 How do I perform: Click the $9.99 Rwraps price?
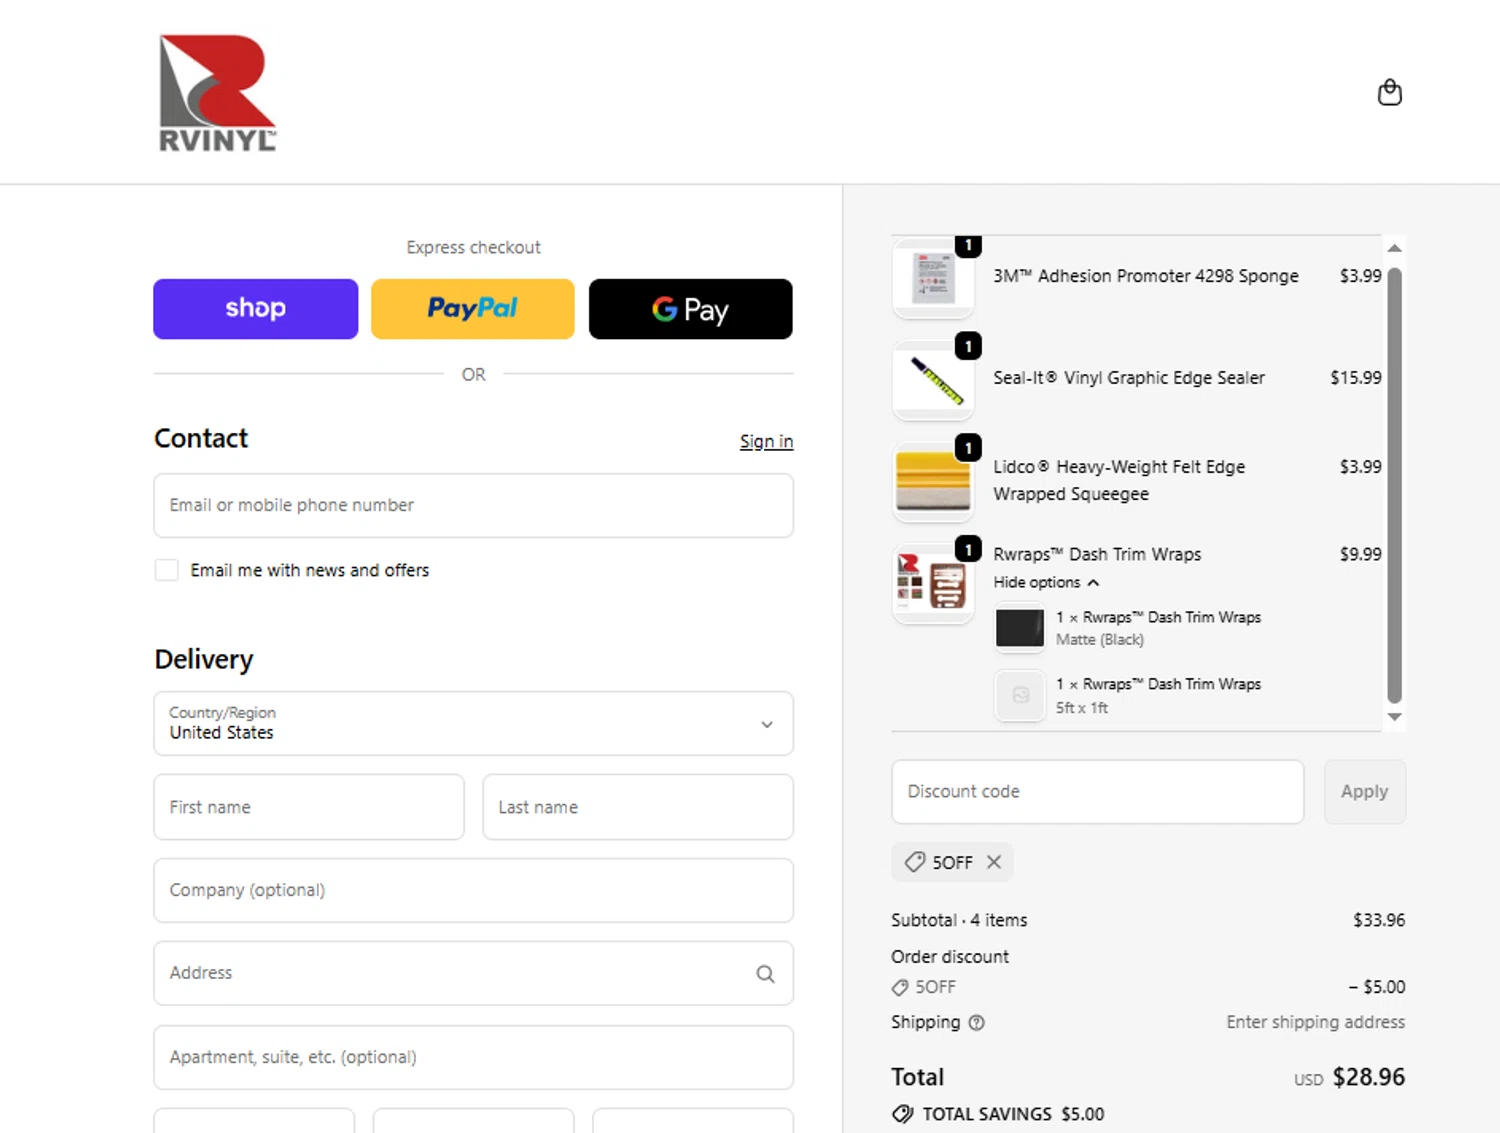(1361, 554)
